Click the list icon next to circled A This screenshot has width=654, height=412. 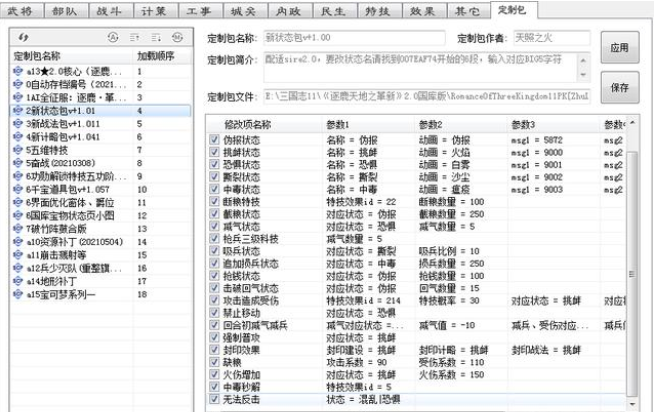coord(134,37)
